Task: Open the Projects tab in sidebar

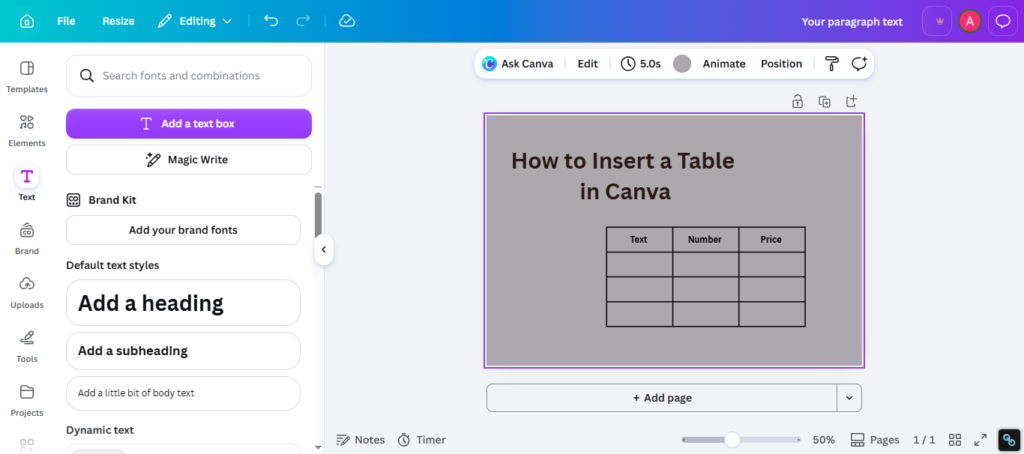Action: click(27, 400)
